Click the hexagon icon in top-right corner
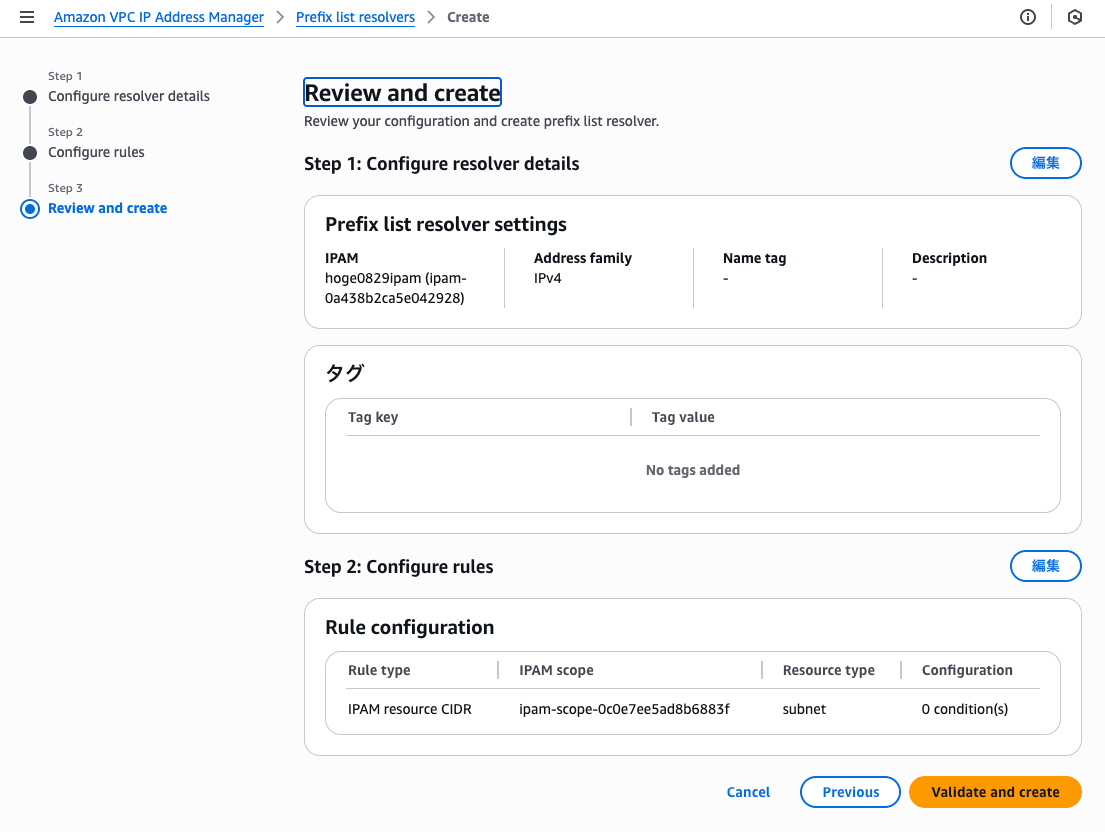 pyautogui.click(x=1075, y=17)
